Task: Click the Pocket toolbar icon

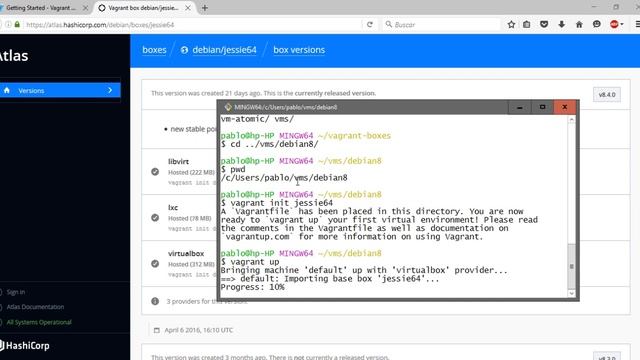Action: tap(544, 24)
